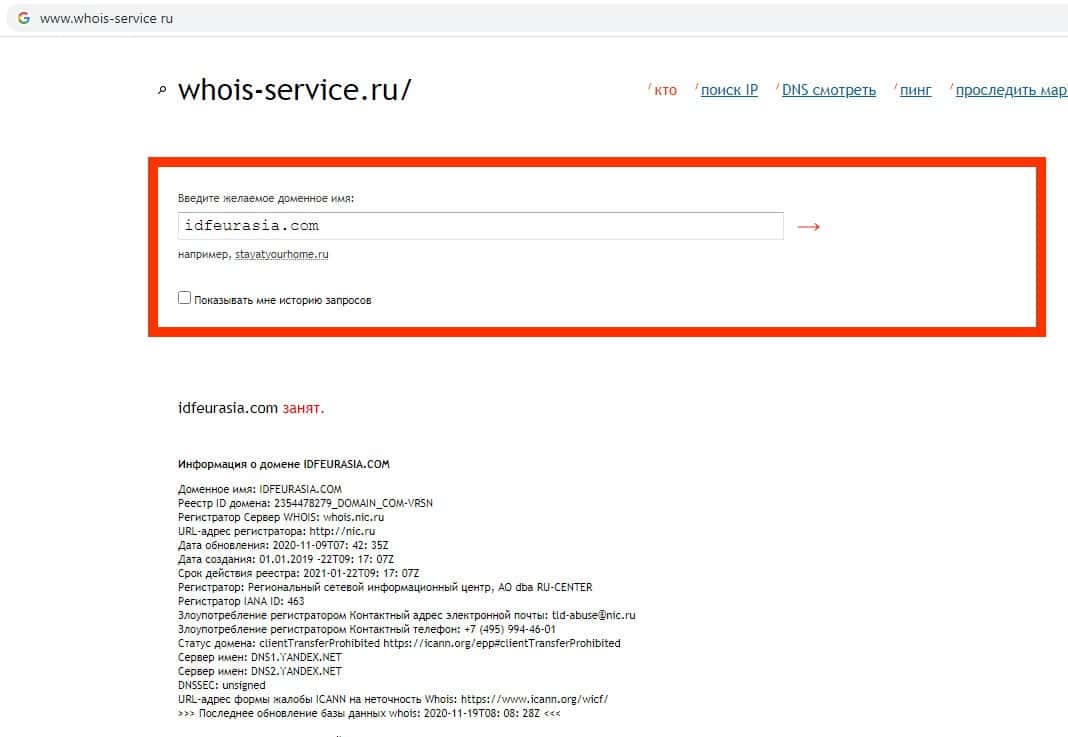The height and width of the screenshot is (737, 1068).
Task: Focus the domain name input field
Action: 480,226
